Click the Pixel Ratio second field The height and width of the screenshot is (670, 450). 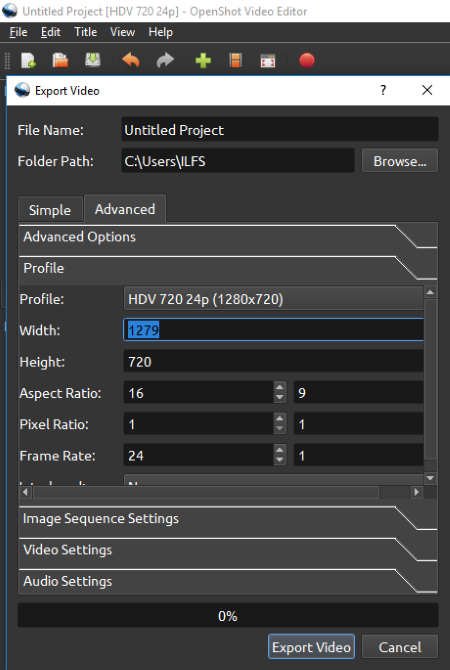359,424
